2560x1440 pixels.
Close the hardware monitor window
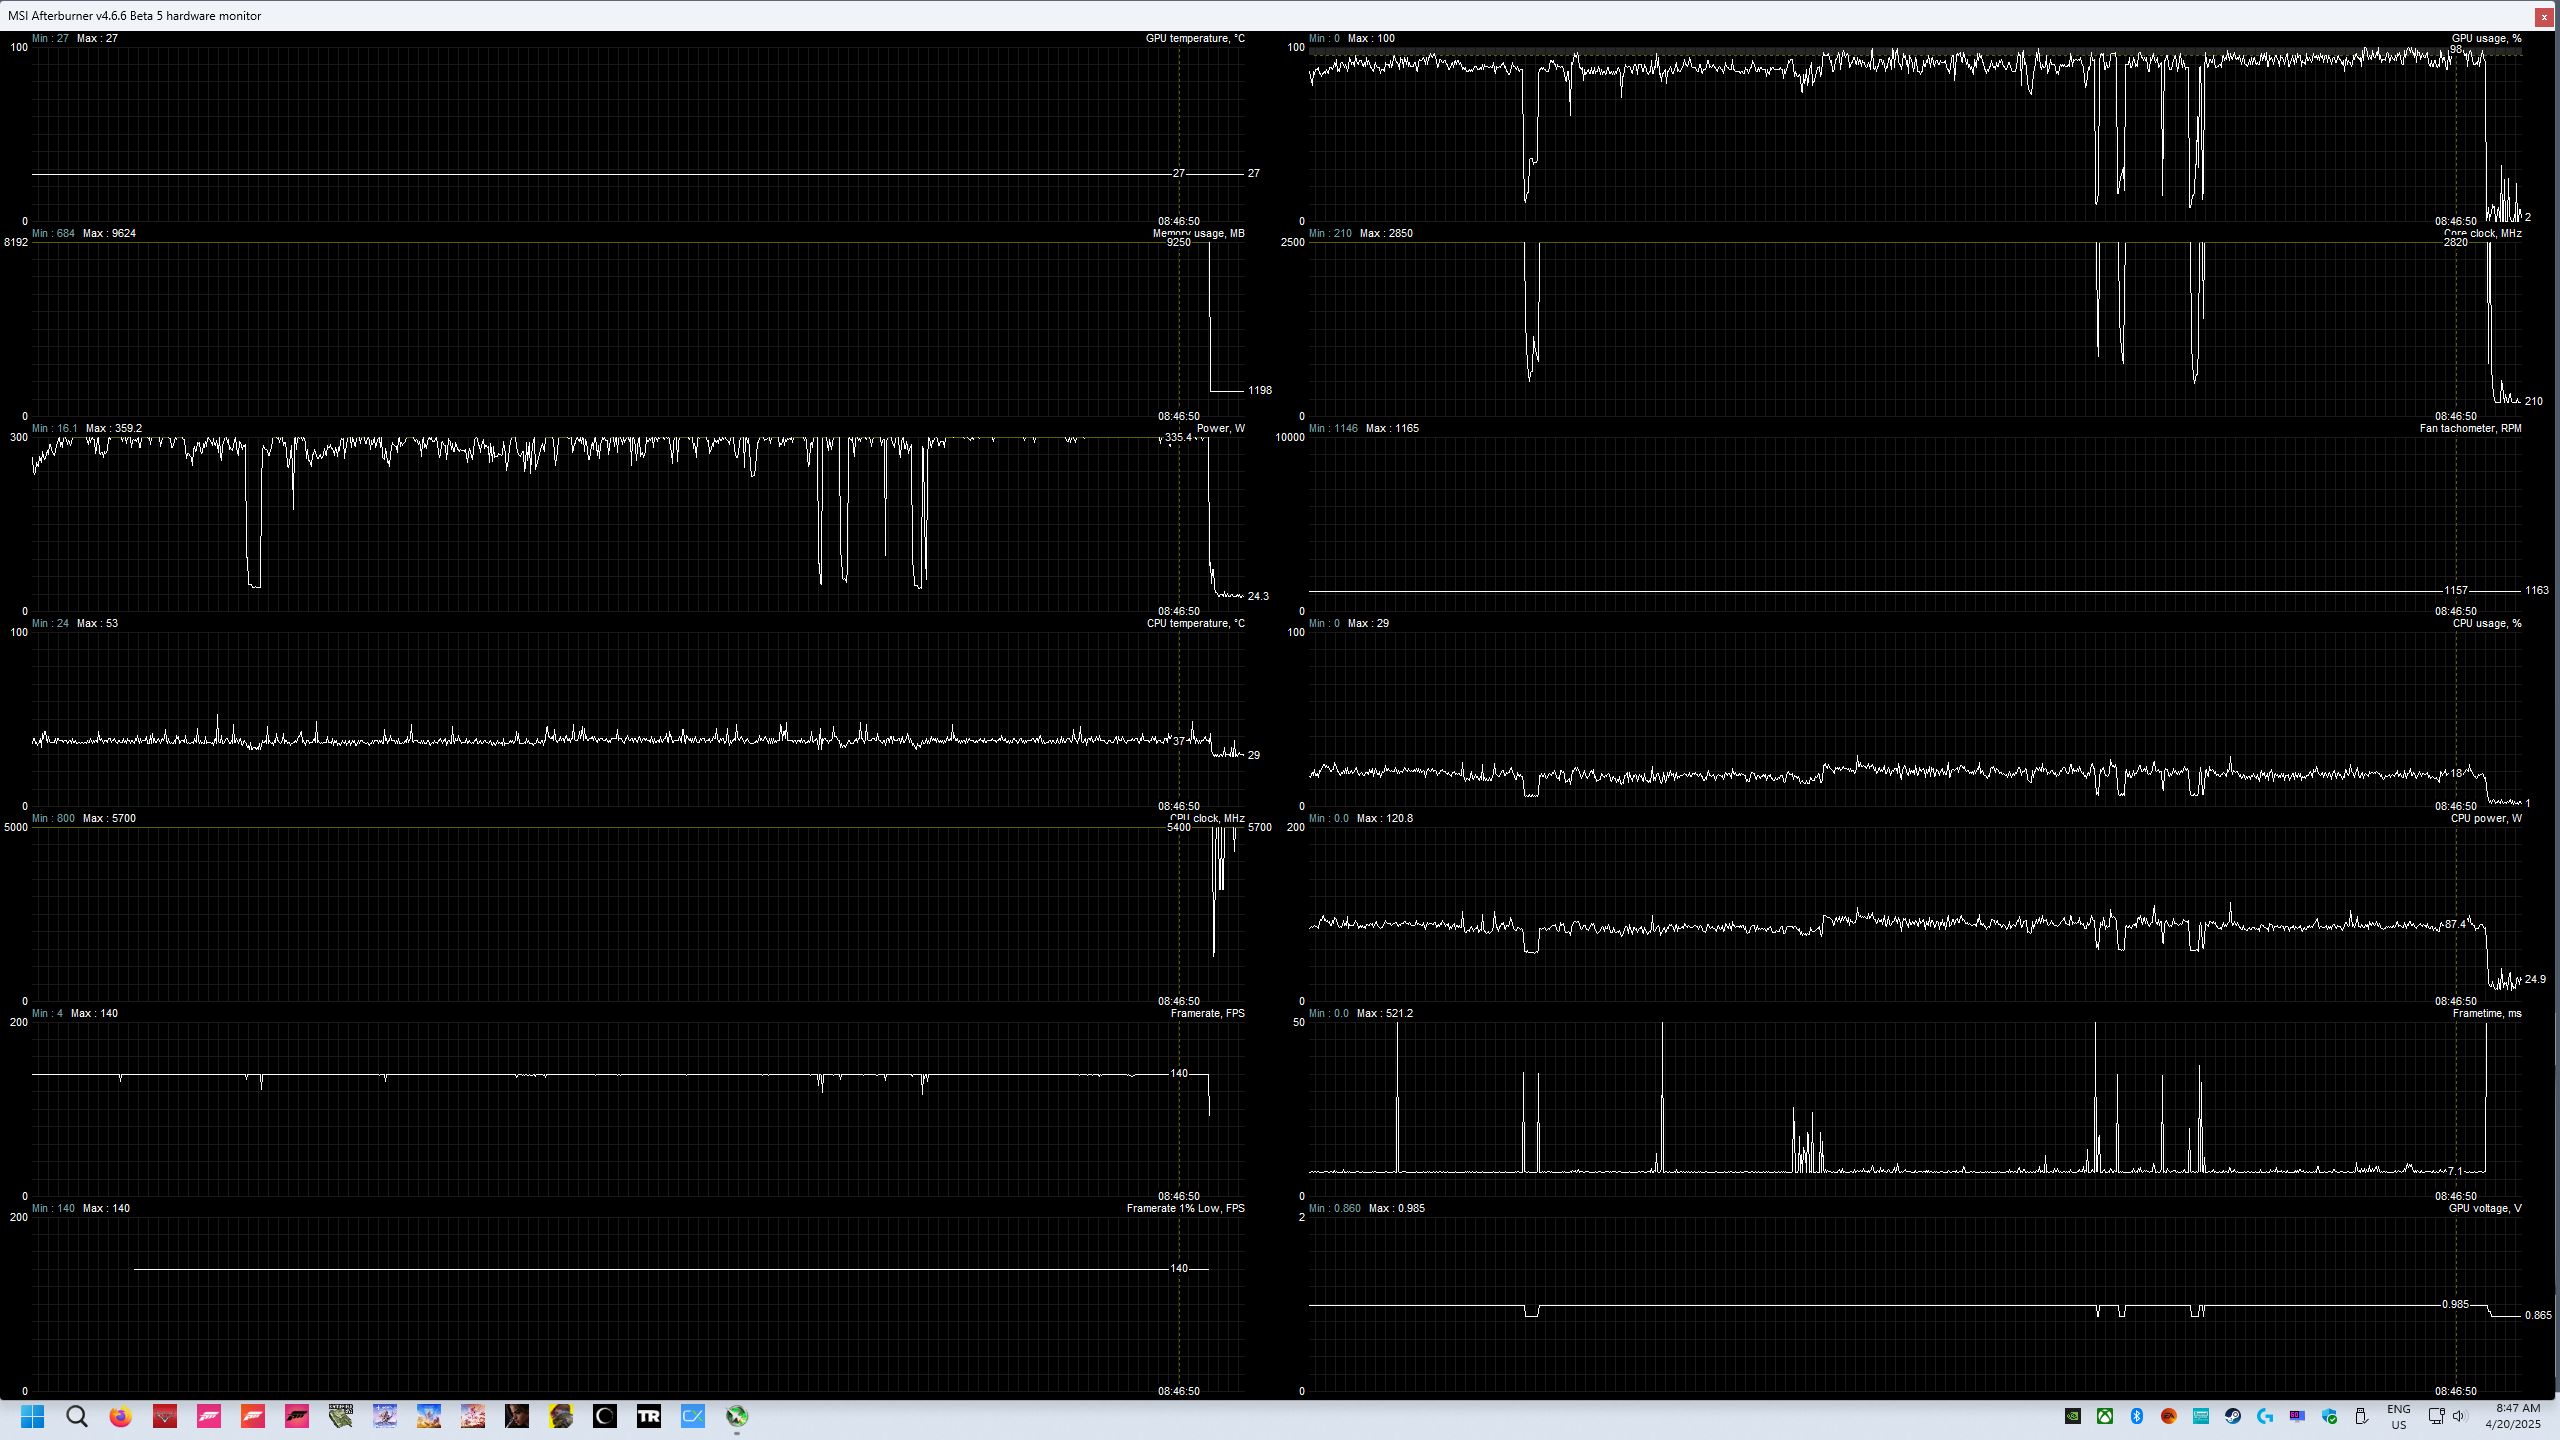coord(2543,16)
